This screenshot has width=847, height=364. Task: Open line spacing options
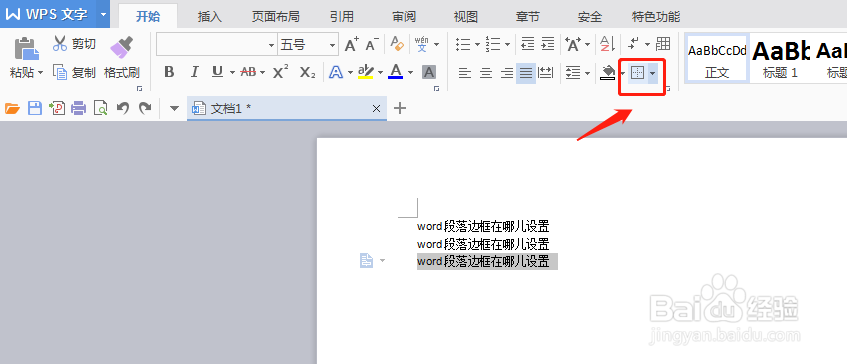click(x=573, y=72)
